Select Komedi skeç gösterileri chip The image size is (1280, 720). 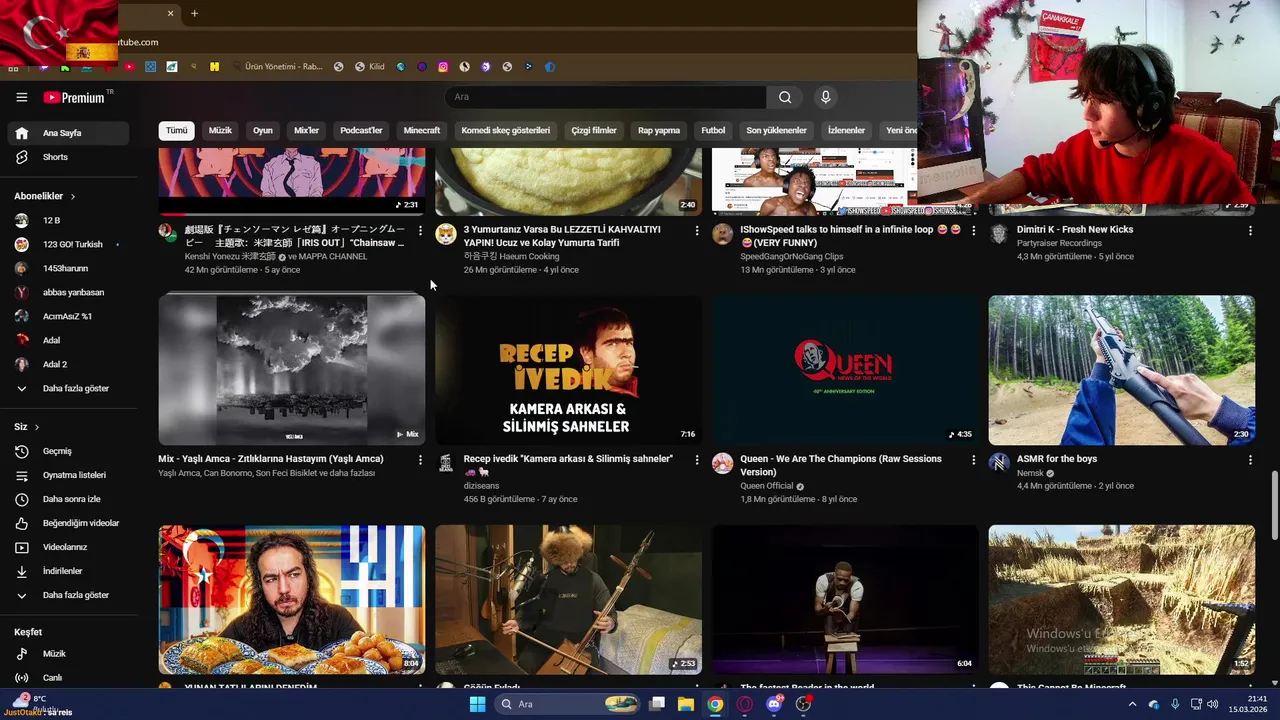coord(506,130)
